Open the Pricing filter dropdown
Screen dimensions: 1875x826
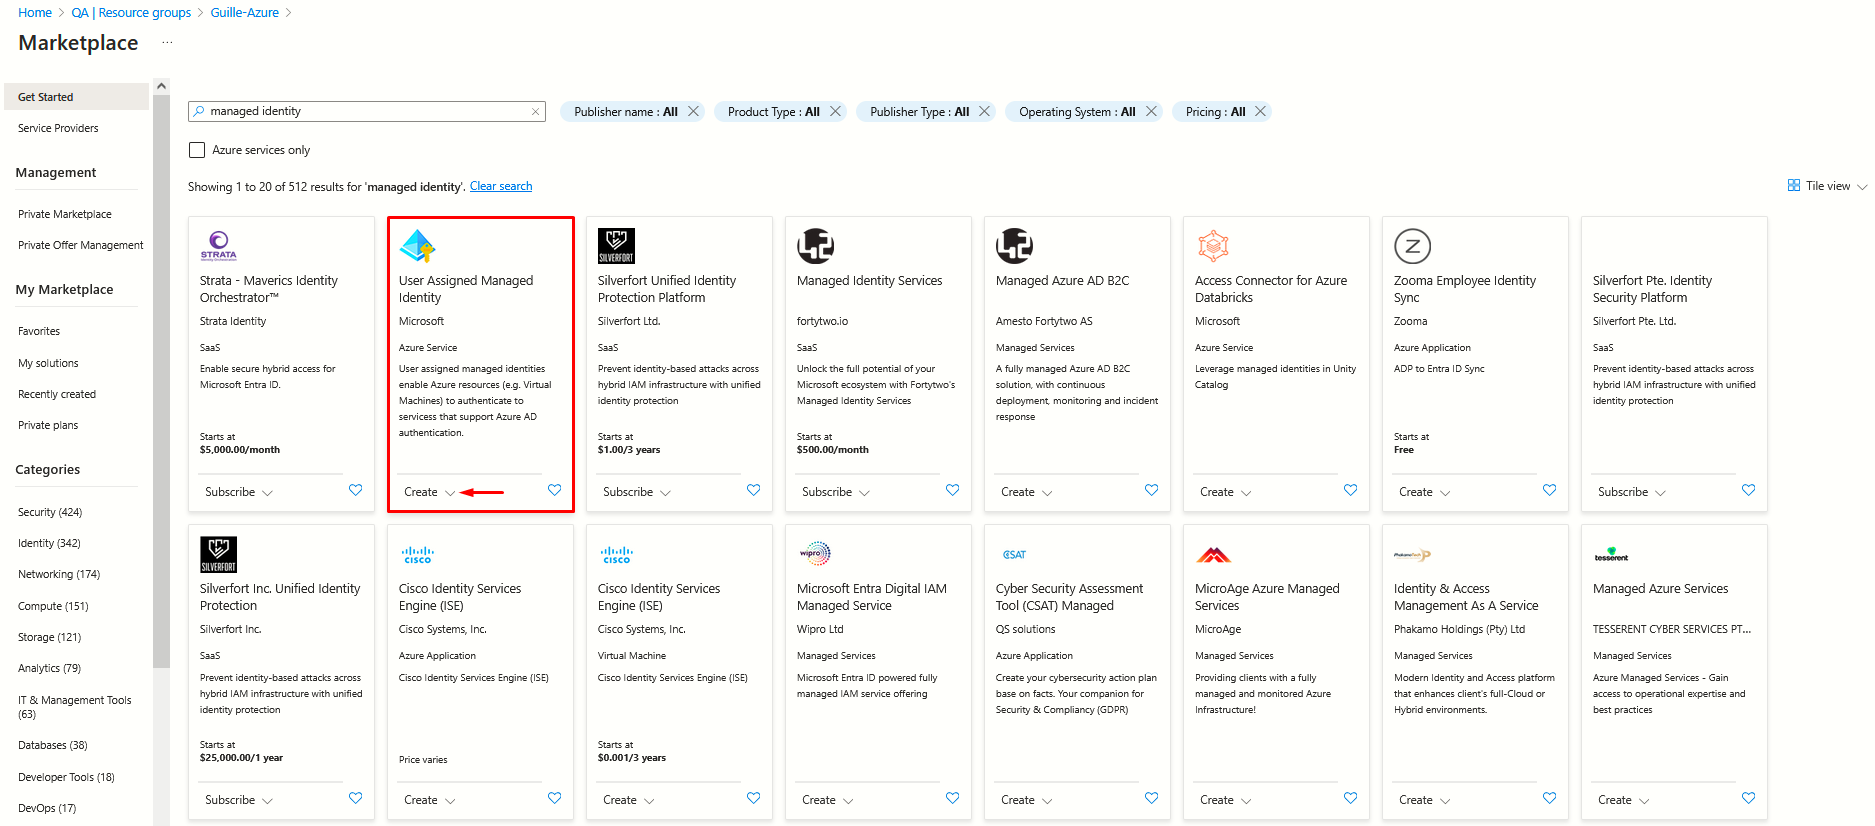[1215, 112]
